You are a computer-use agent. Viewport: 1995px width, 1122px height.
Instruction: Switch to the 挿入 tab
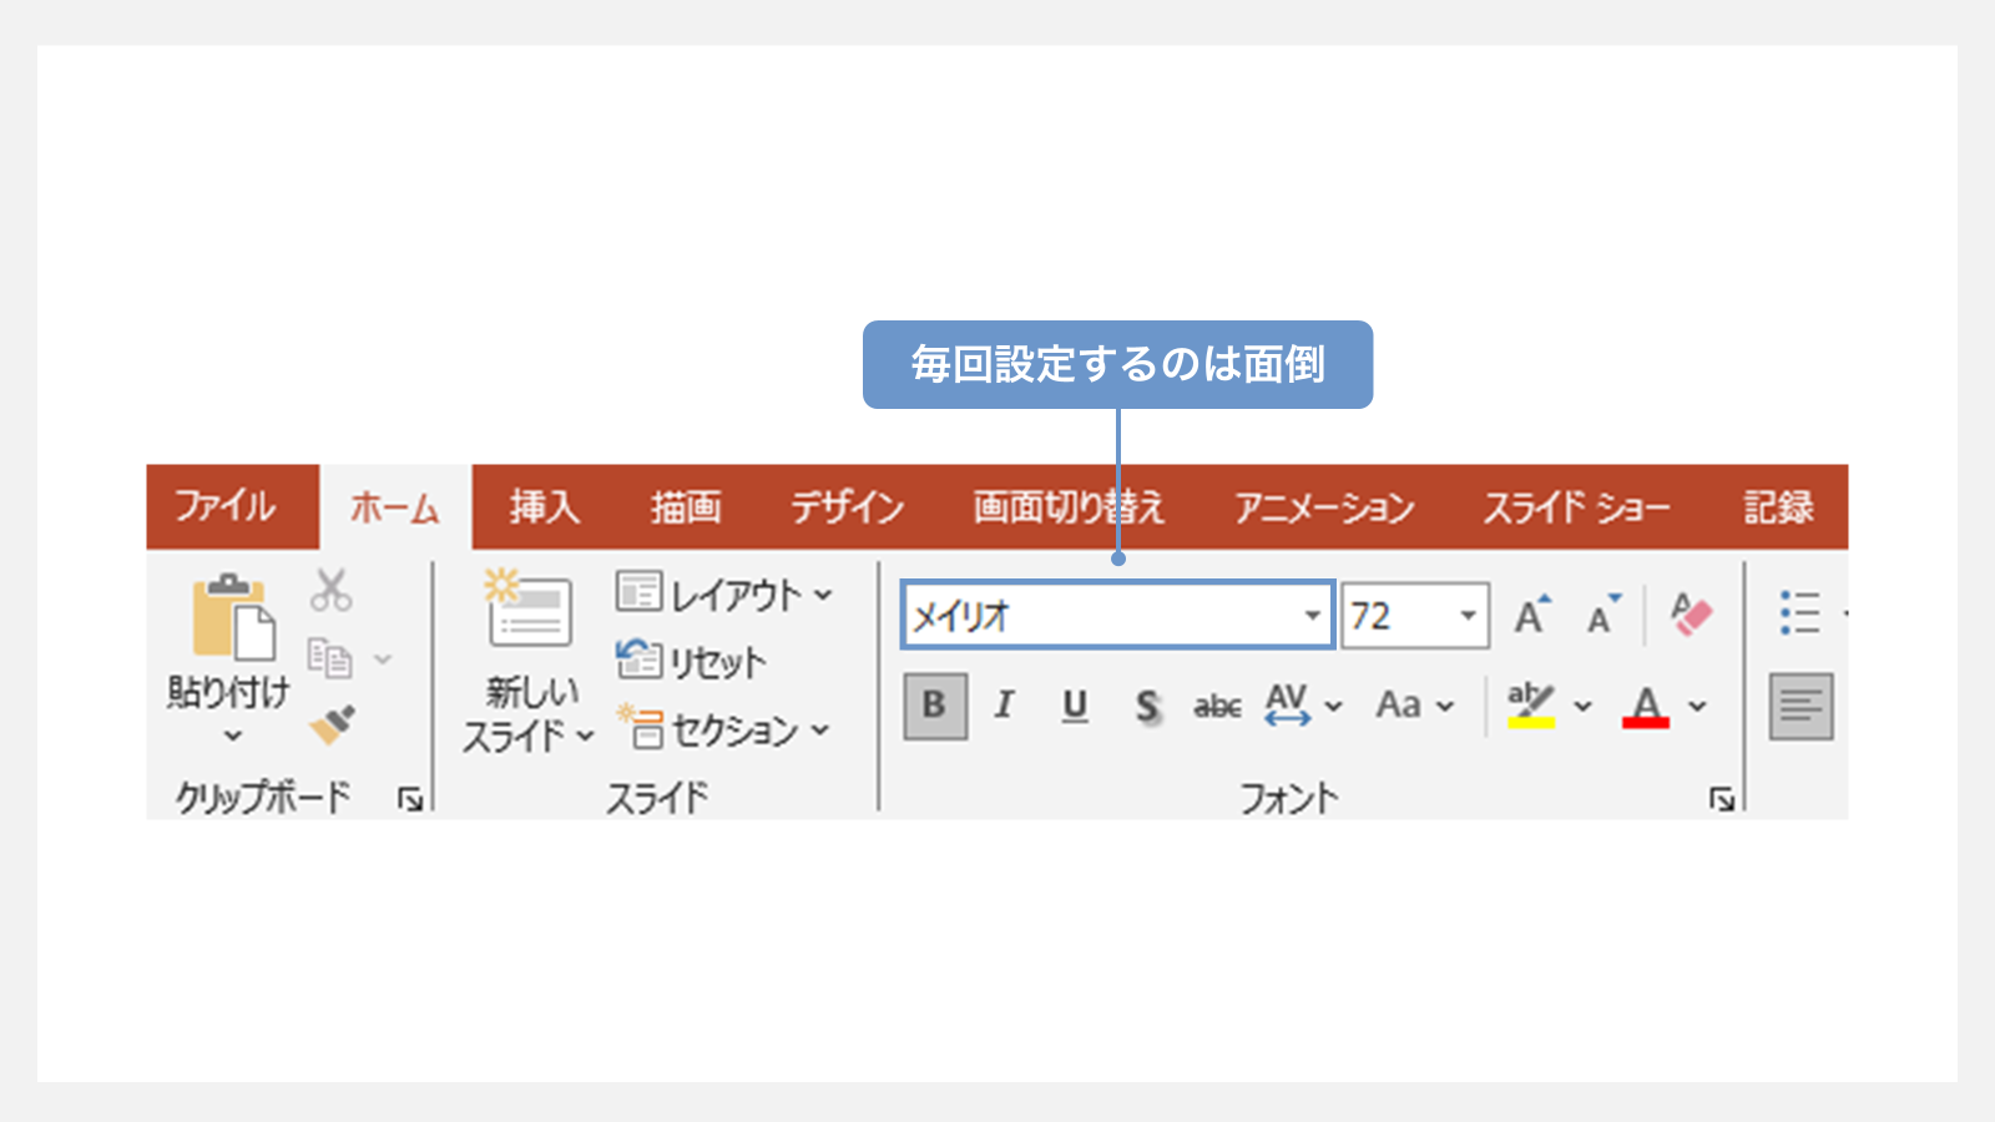tap(545, 507)
